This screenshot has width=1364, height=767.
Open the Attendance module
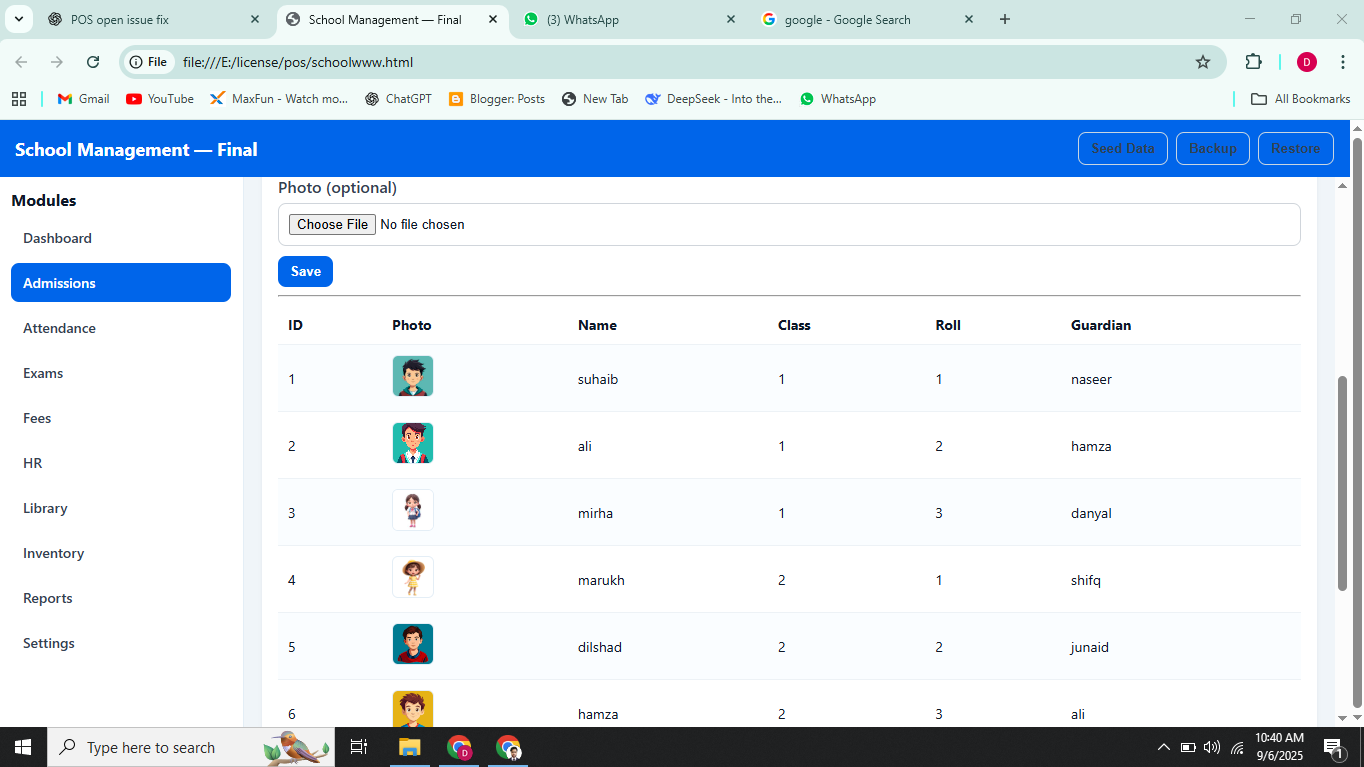[x=60, y=328]
